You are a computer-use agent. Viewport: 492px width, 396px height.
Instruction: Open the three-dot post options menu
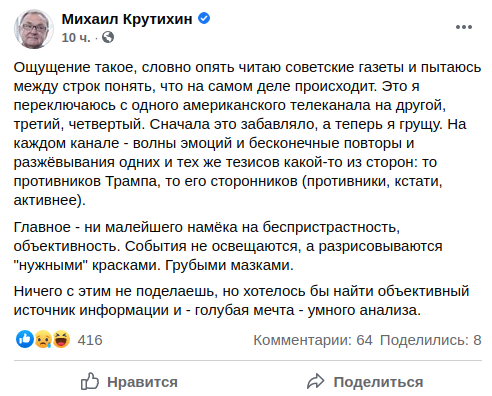pos(464,27)
